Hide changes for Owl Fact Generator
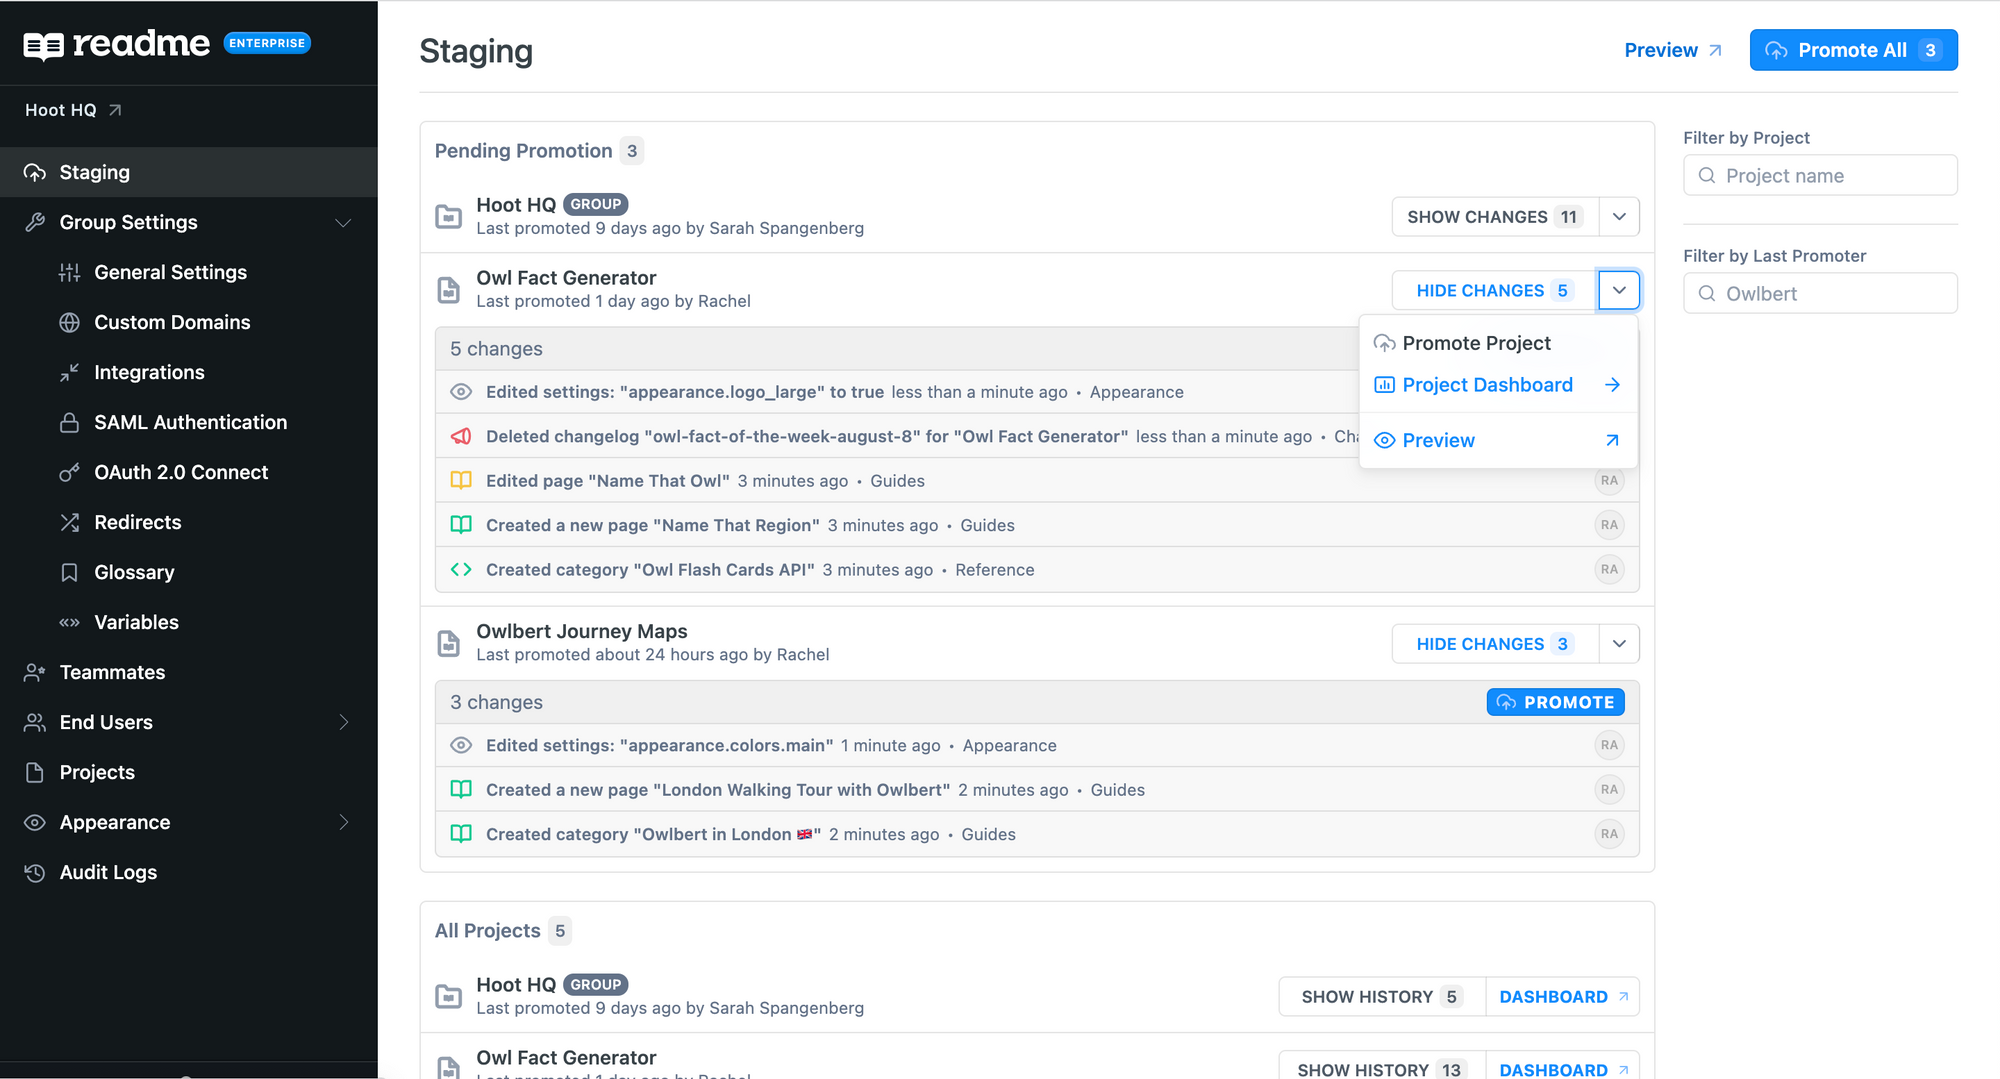 1495,290
